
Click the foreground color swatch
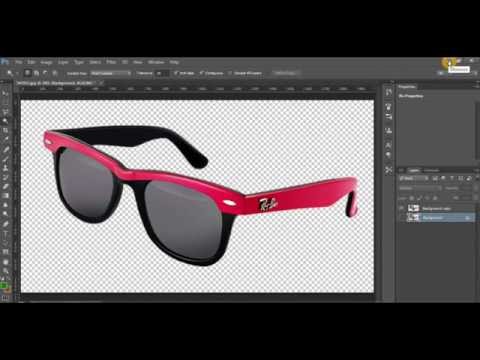pos(4,286)
